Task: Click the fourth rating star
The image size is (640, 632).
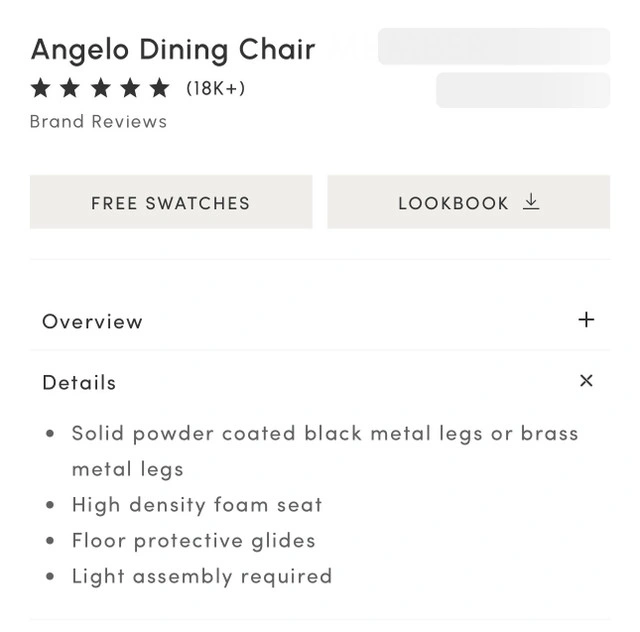Action: (x=130, y=88)
